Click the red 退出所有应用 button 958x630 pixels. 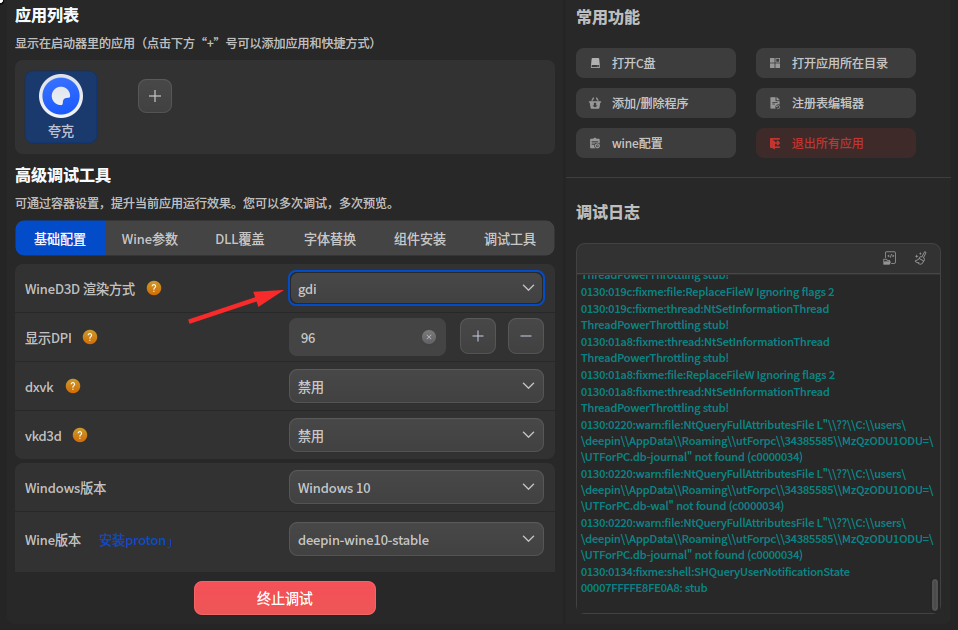tap(836, 143)
